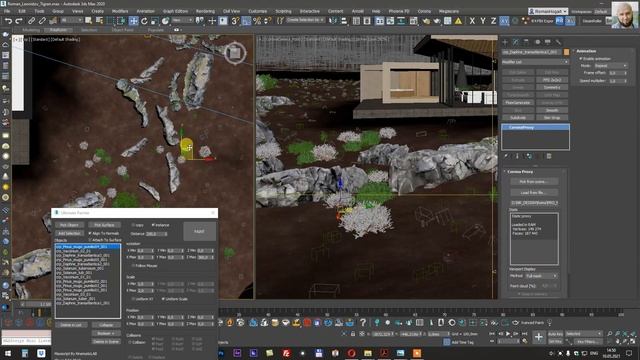Open the selection filter All dropdown

(71, 20)
